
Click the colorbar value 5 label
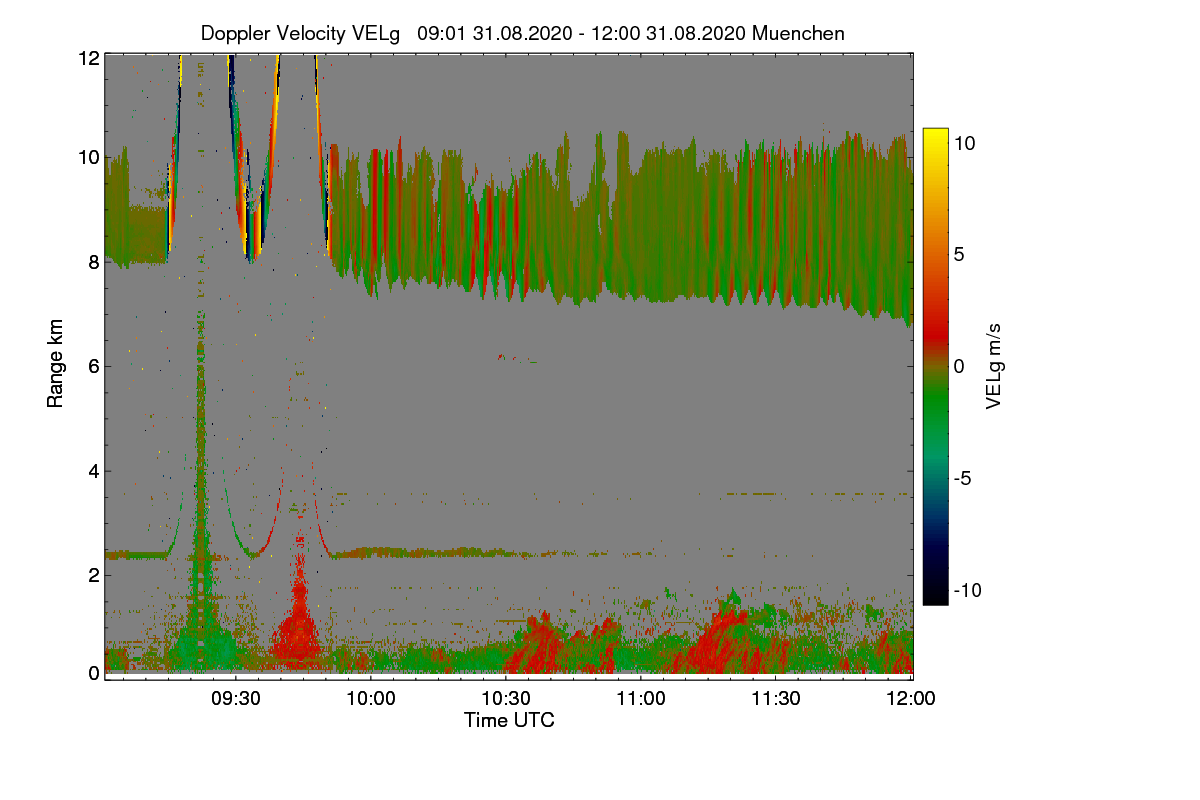pyautogui.click(x=959, y=255)
